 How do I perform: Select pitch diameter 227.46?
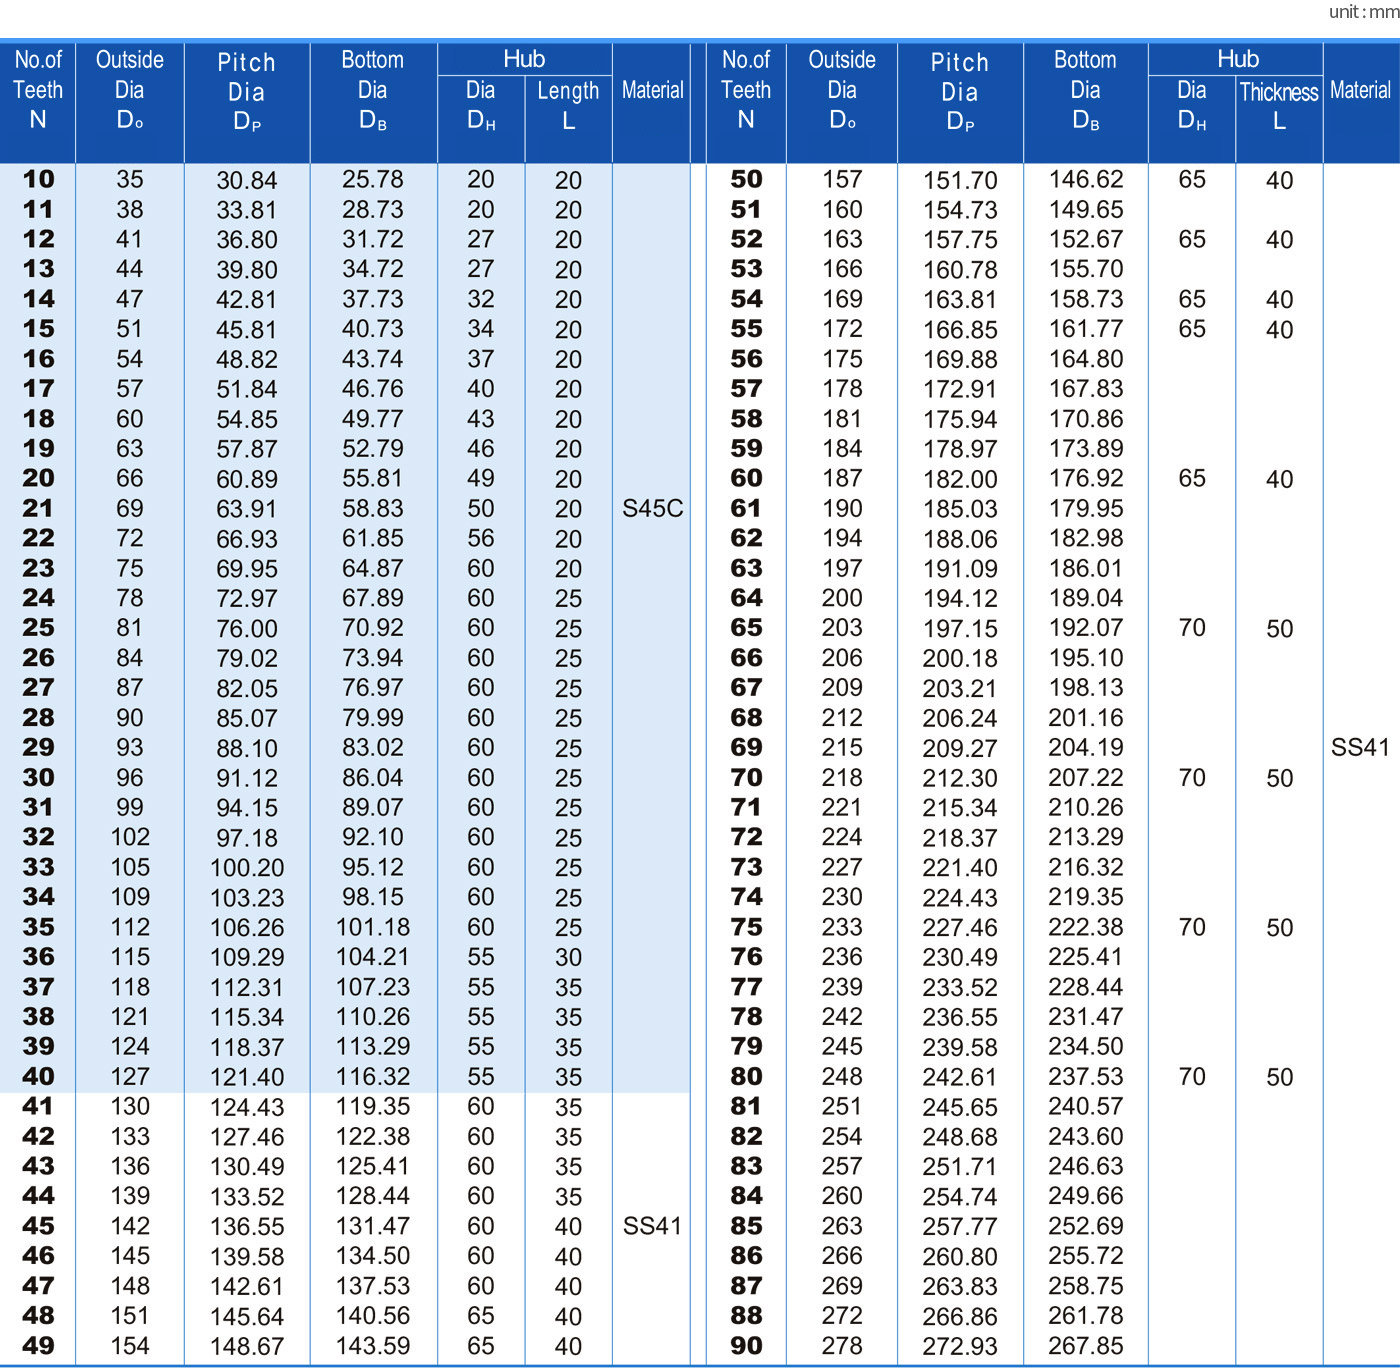point(960,928)
